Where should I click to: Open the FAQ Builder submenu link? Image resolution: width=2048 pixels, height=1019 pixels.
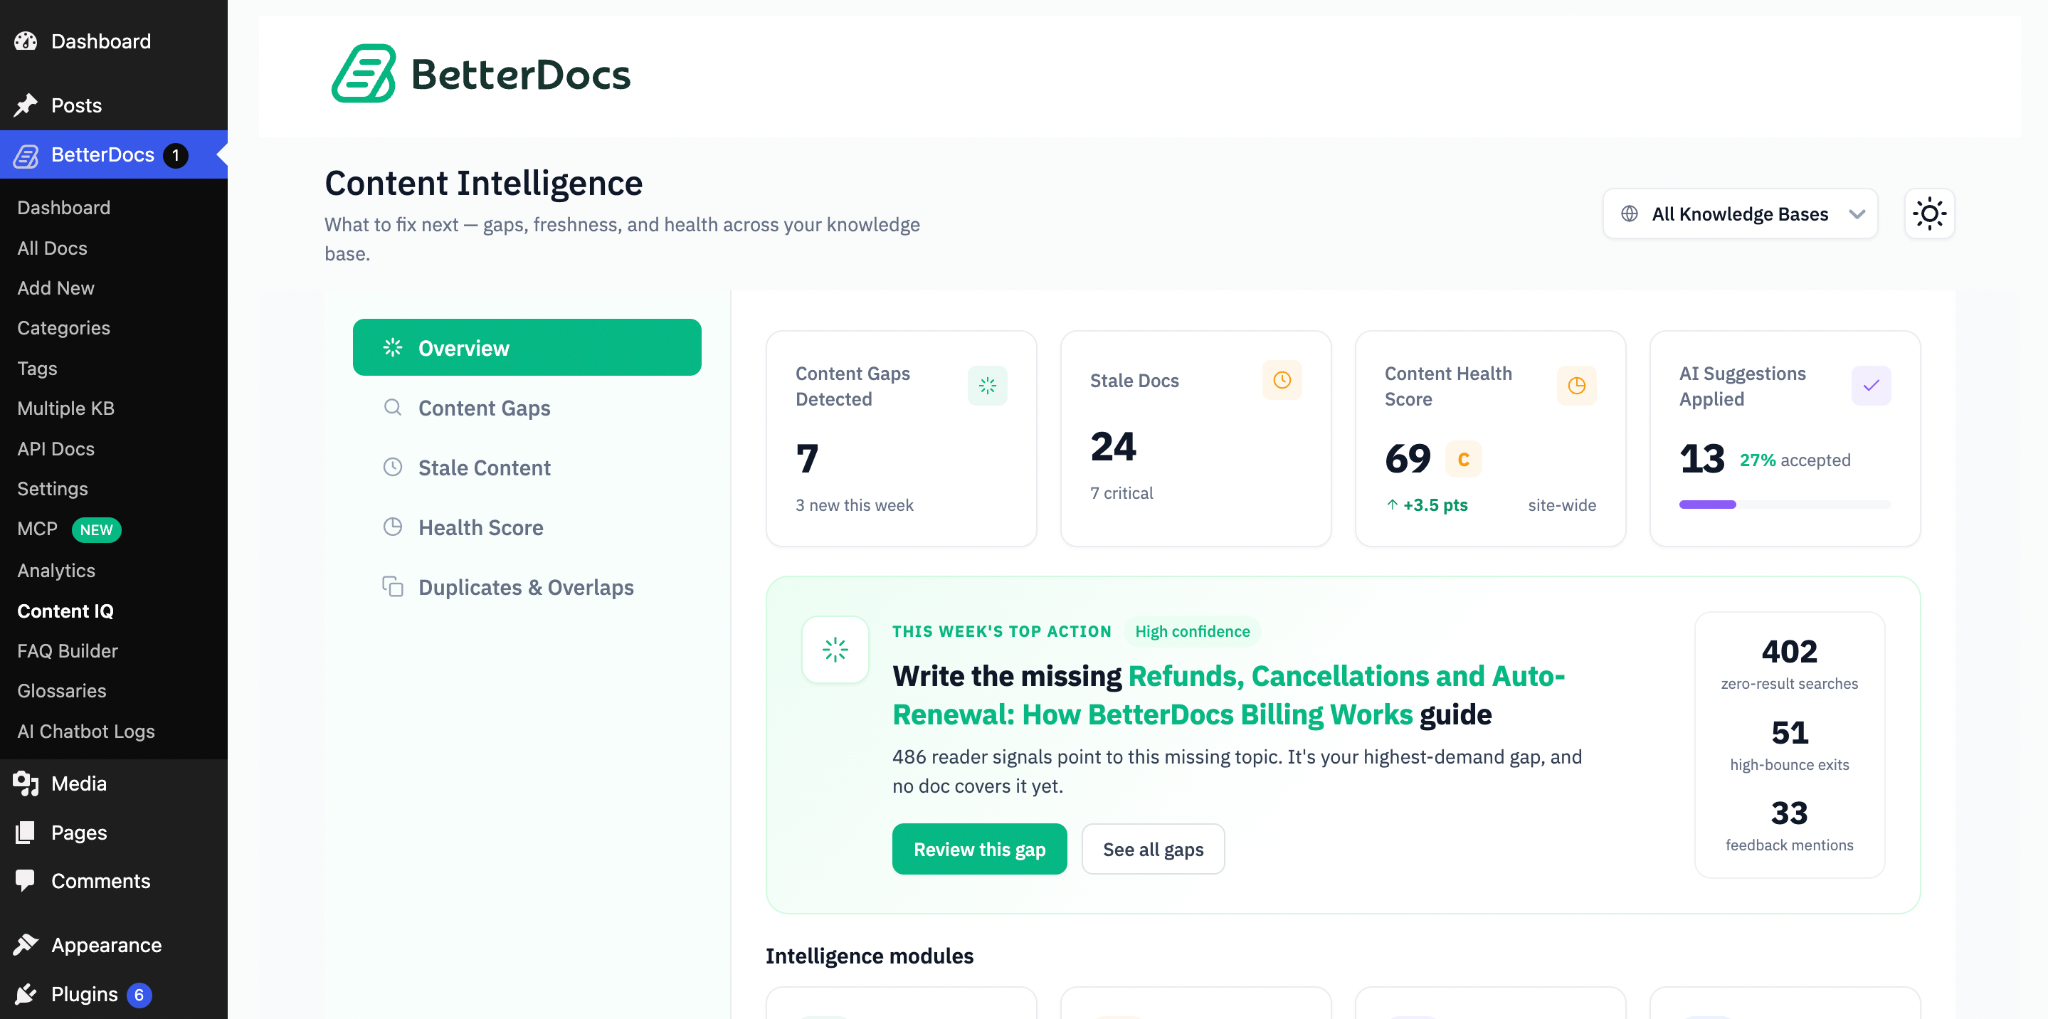tap(67, 651)
